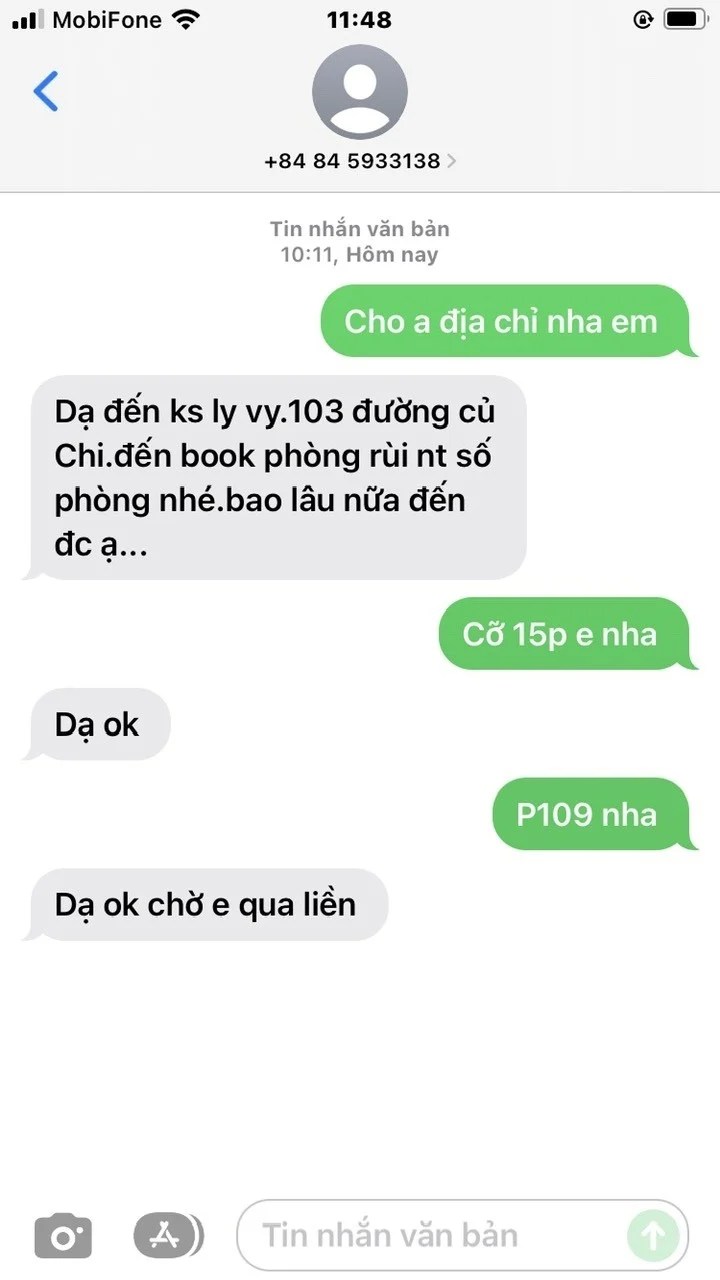Focus the "Tin nhắn văn bản" input field
The height and width of the screenshot is (1280, 720).
(x=463, y=1236)
